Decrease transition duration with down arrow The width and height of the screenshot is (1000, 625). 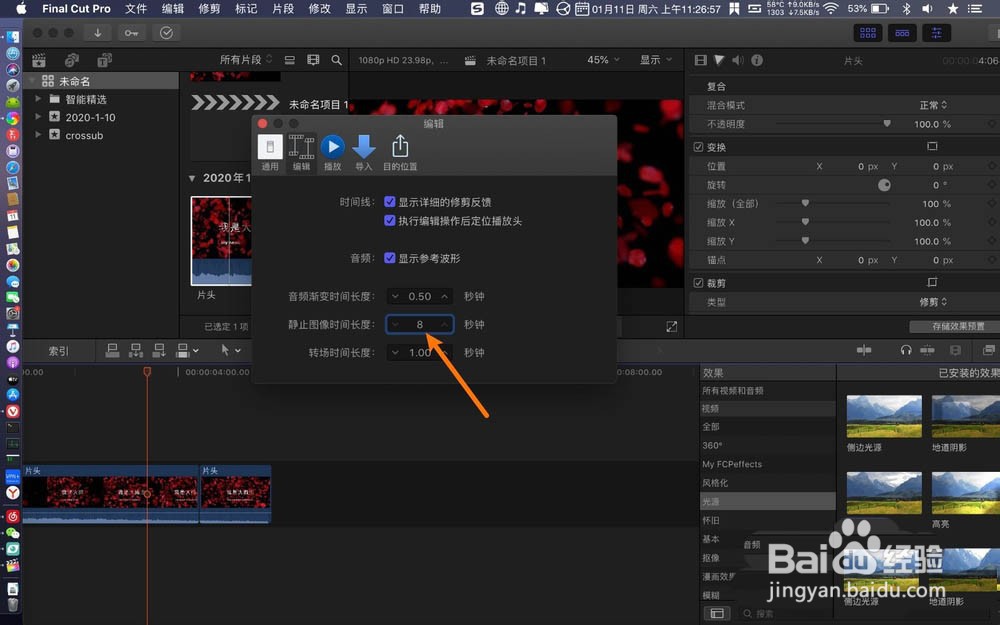pos(395,352)
